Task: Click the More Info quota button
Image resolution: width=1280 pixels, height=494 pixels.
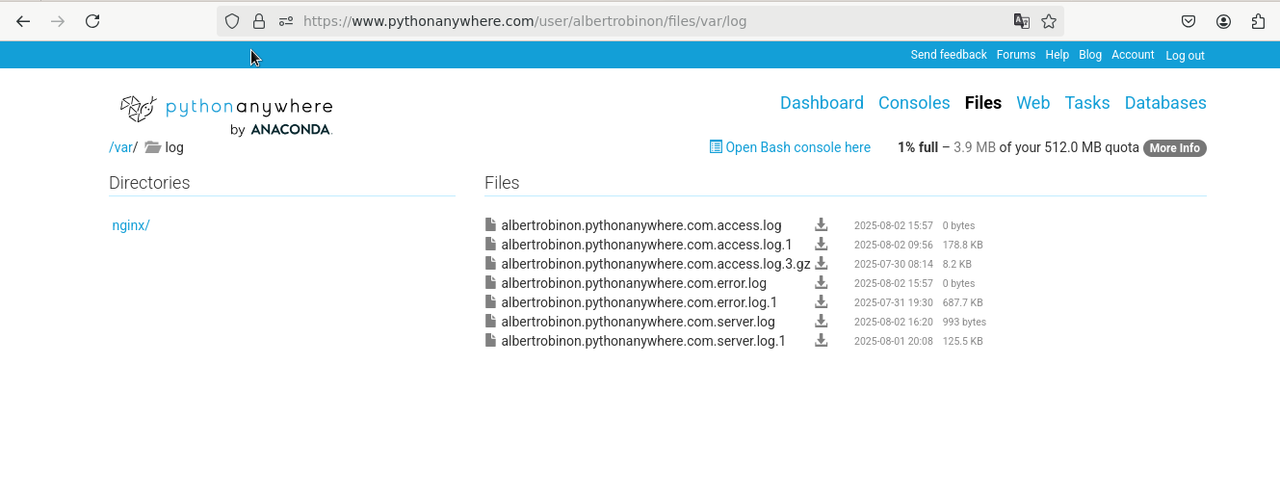Action: coord(1175,148)
